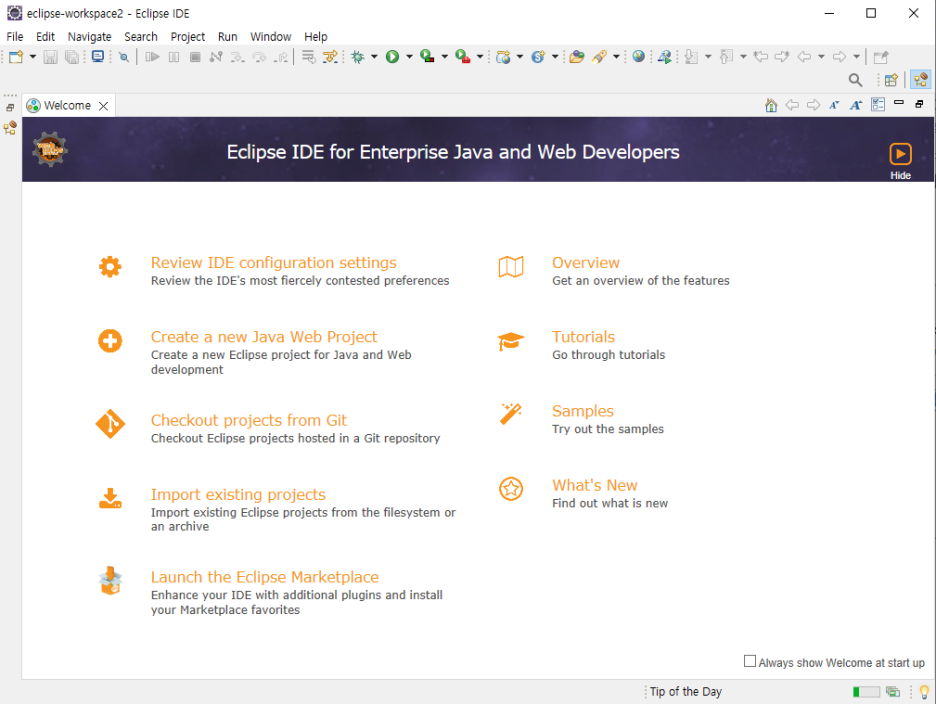The height and width of the screenshot is (704, 936).
Task: Click the External Tools run icon
Action: coord(463,57)
